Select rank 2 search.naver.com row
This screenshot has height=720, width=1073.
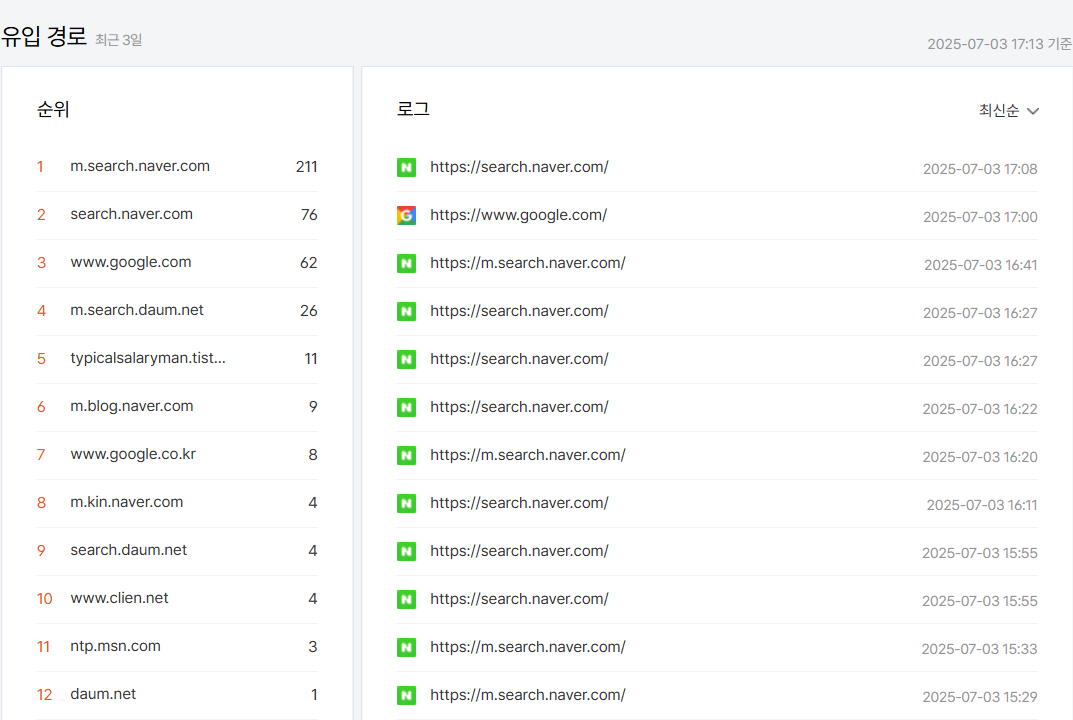coord(177,215)
